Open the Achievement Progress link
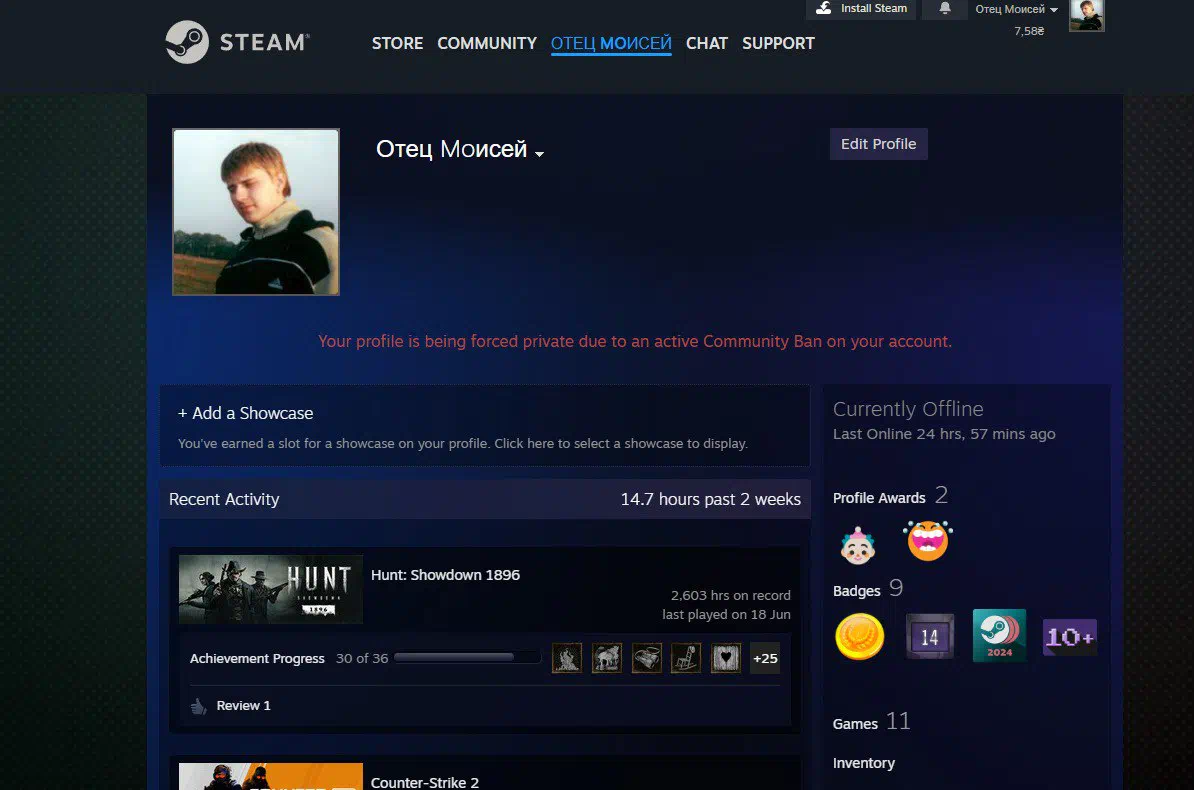This screenshot has width=1194, height=790. (x=257, y=658)
